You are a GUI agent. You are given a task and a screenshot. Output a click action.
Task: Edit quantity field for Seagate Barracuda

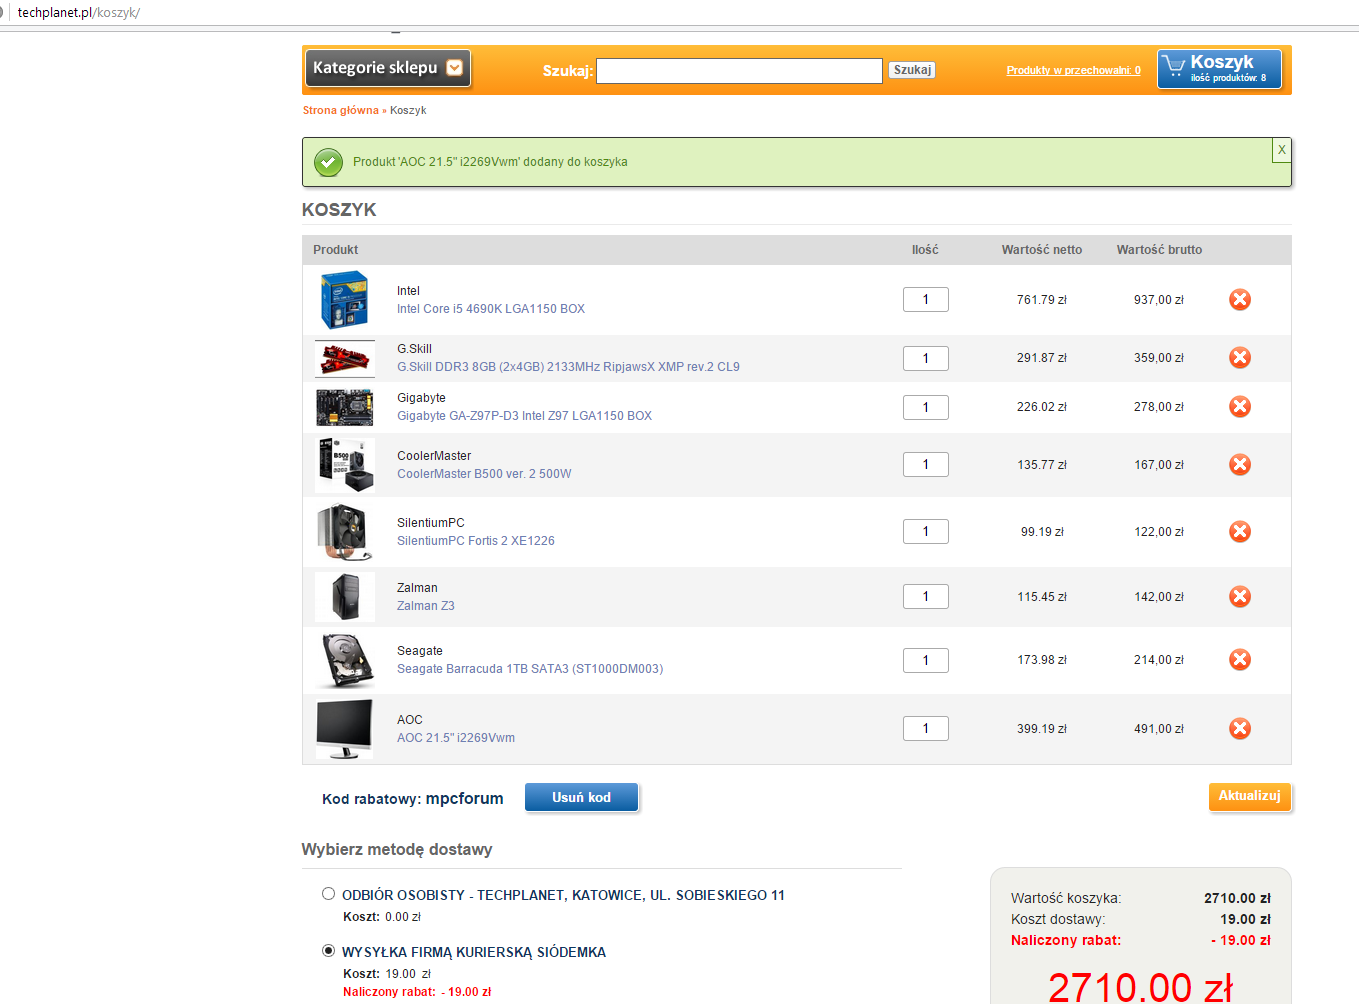[926, 660]
